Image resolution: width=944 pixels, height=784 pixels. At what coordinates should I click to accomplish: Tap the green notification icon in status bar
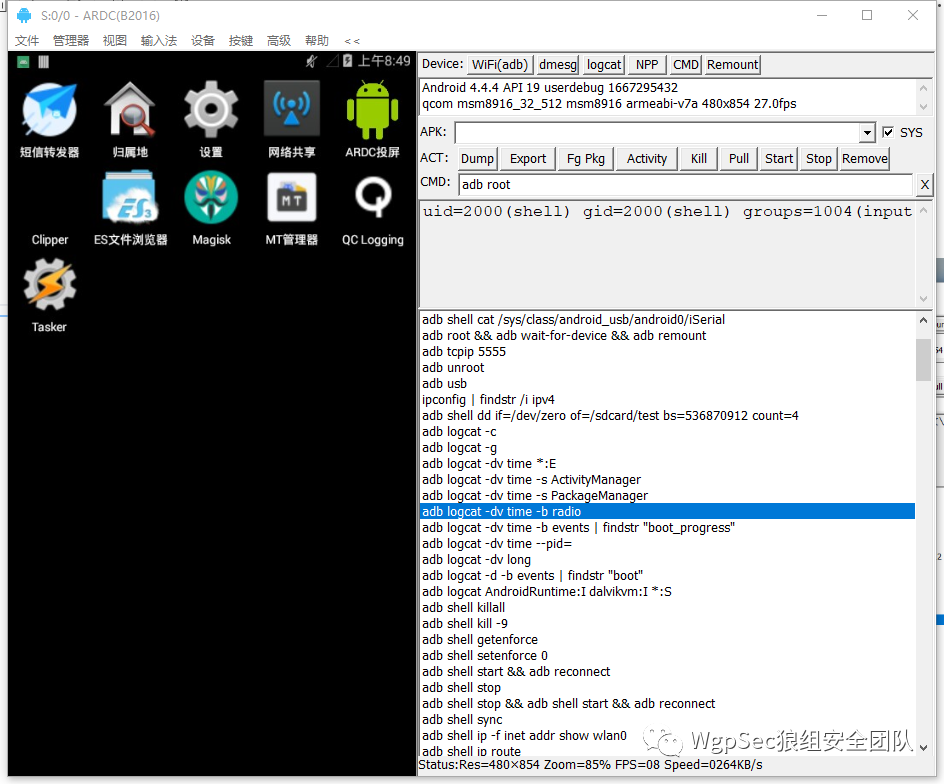click(23, 61)
